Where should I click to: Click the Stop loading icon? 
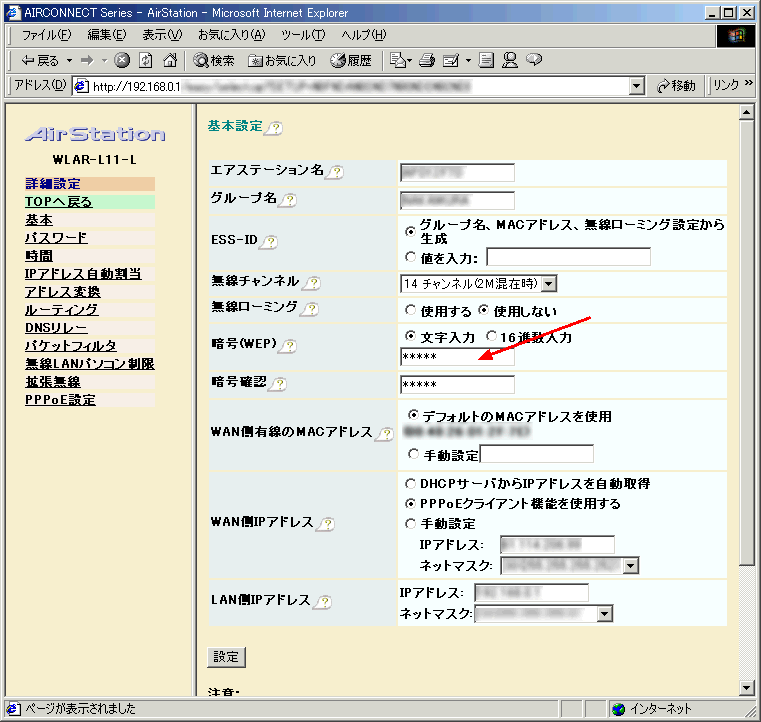pyautogui.click(x=122, y=60)
